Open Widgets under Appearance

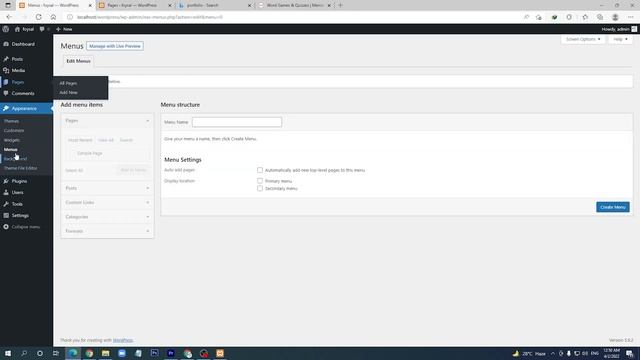[12, 140]
